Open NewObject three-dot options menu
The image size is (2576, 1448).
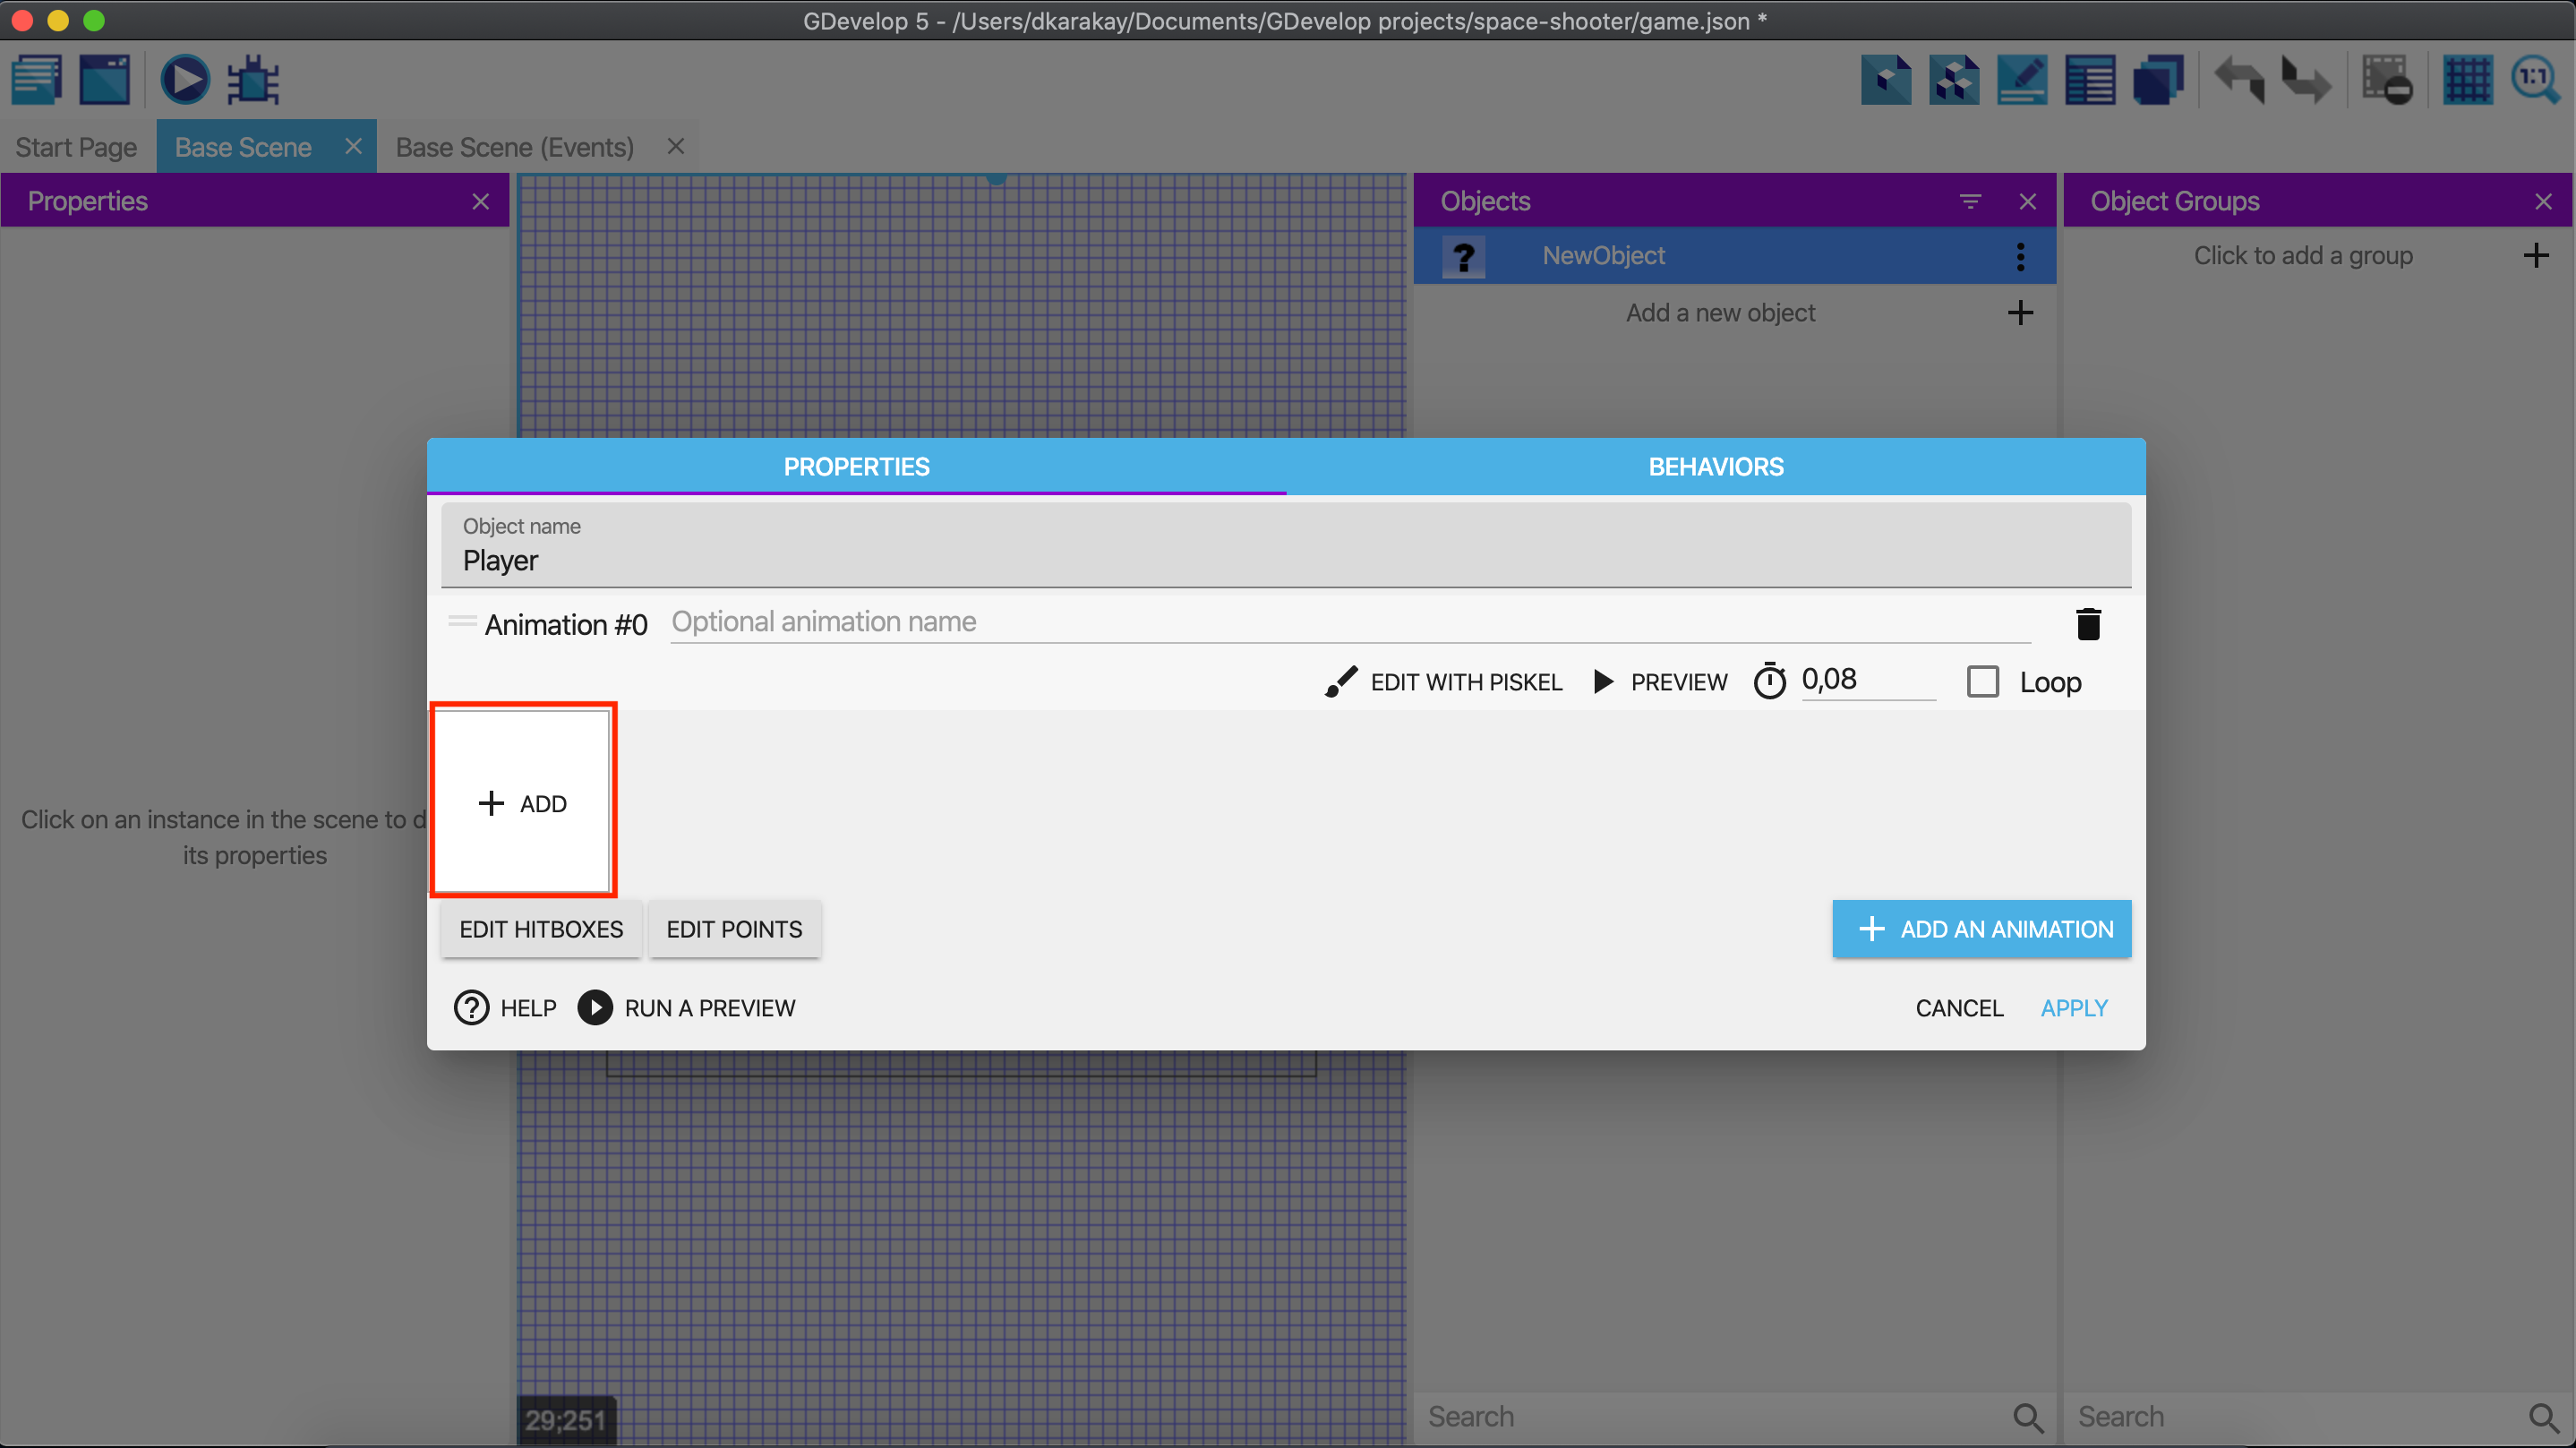click(x=2020, y=256)
